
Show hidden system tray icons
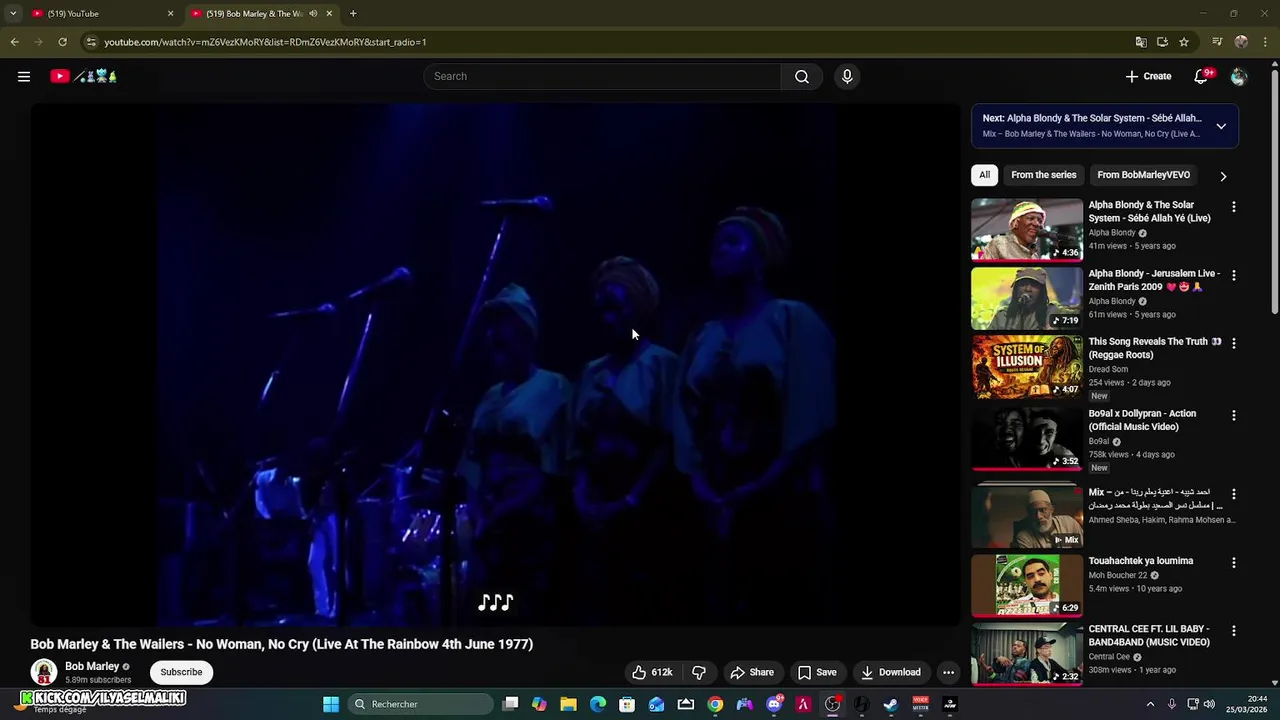(x=1150, y=704)
